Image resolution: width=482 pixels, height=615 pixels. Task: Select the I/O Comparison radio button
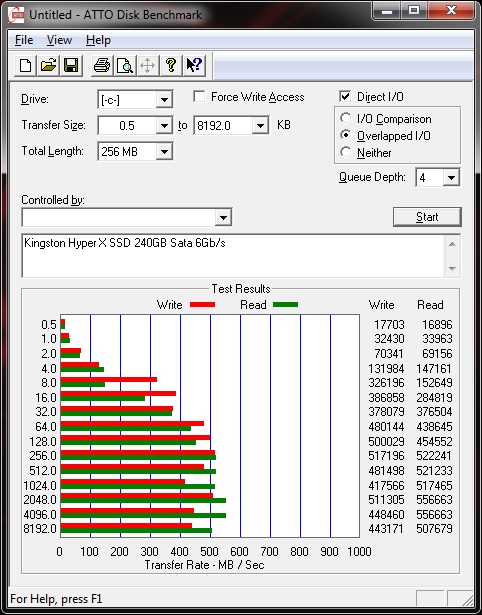[x=346, y=118]
